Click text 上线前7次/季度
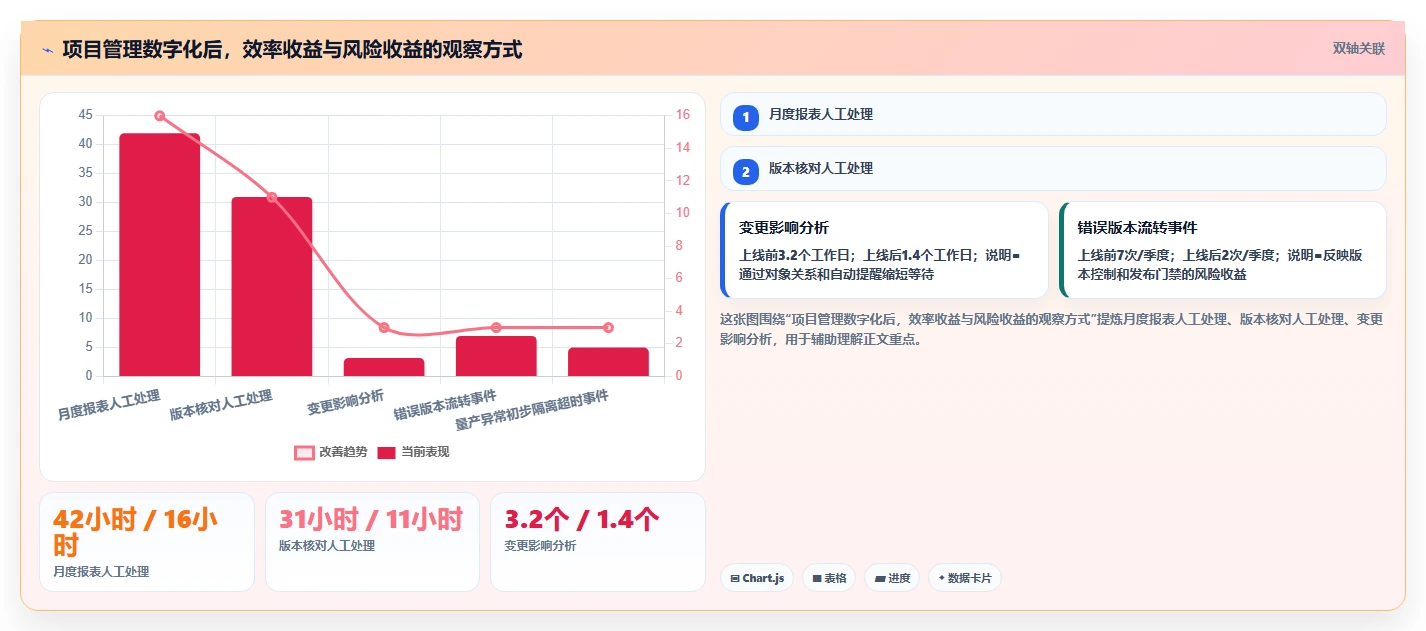 [x=1126, y=256]
